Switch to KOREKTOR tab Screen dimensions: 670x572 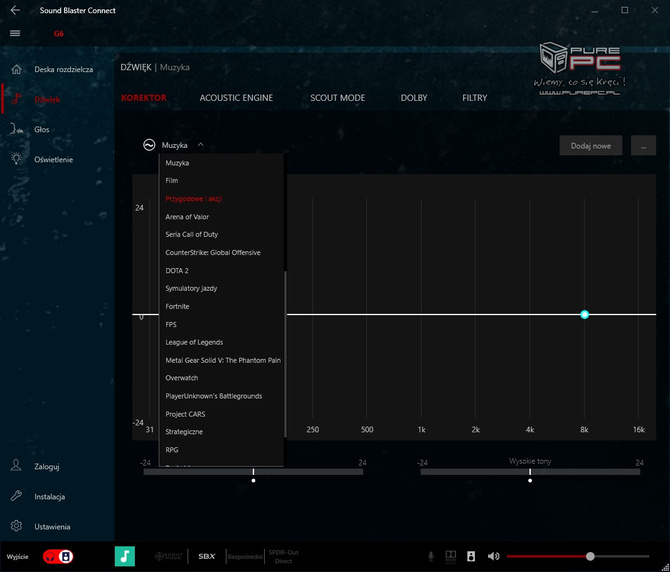(x=144, y=98)
